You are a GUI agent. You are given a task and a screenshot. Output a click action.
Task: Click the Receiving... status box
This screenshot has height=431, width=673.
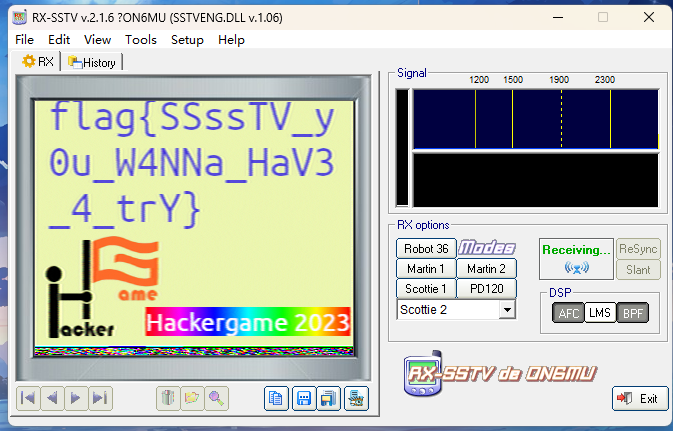[576, 259]
